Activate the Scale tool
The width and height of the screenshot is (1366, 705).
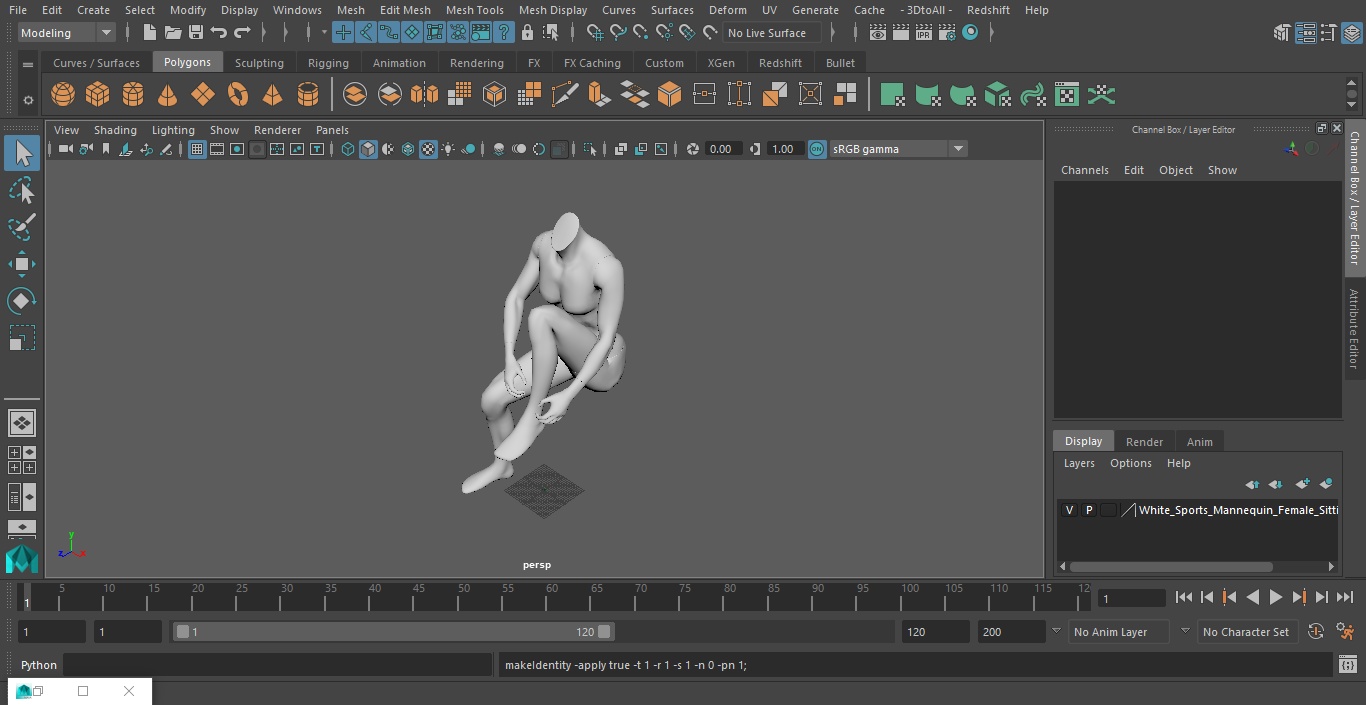[x=22, y=338]
